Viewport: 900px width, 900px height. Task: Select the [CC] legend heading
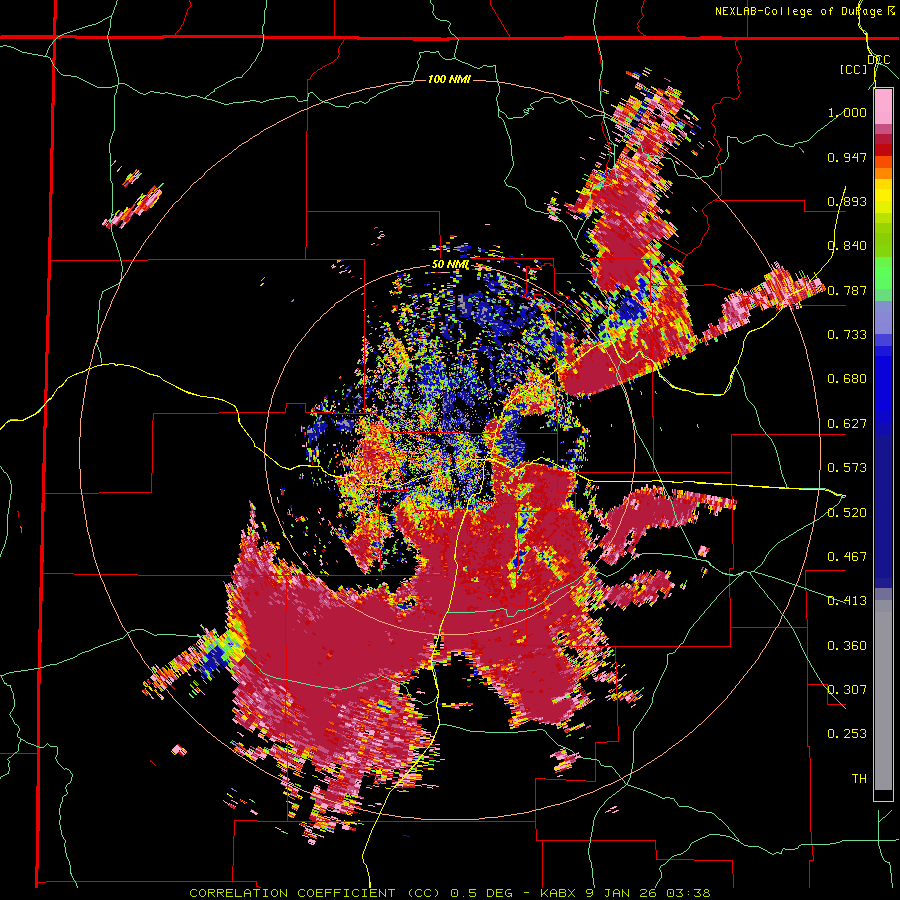coord(854,69)
